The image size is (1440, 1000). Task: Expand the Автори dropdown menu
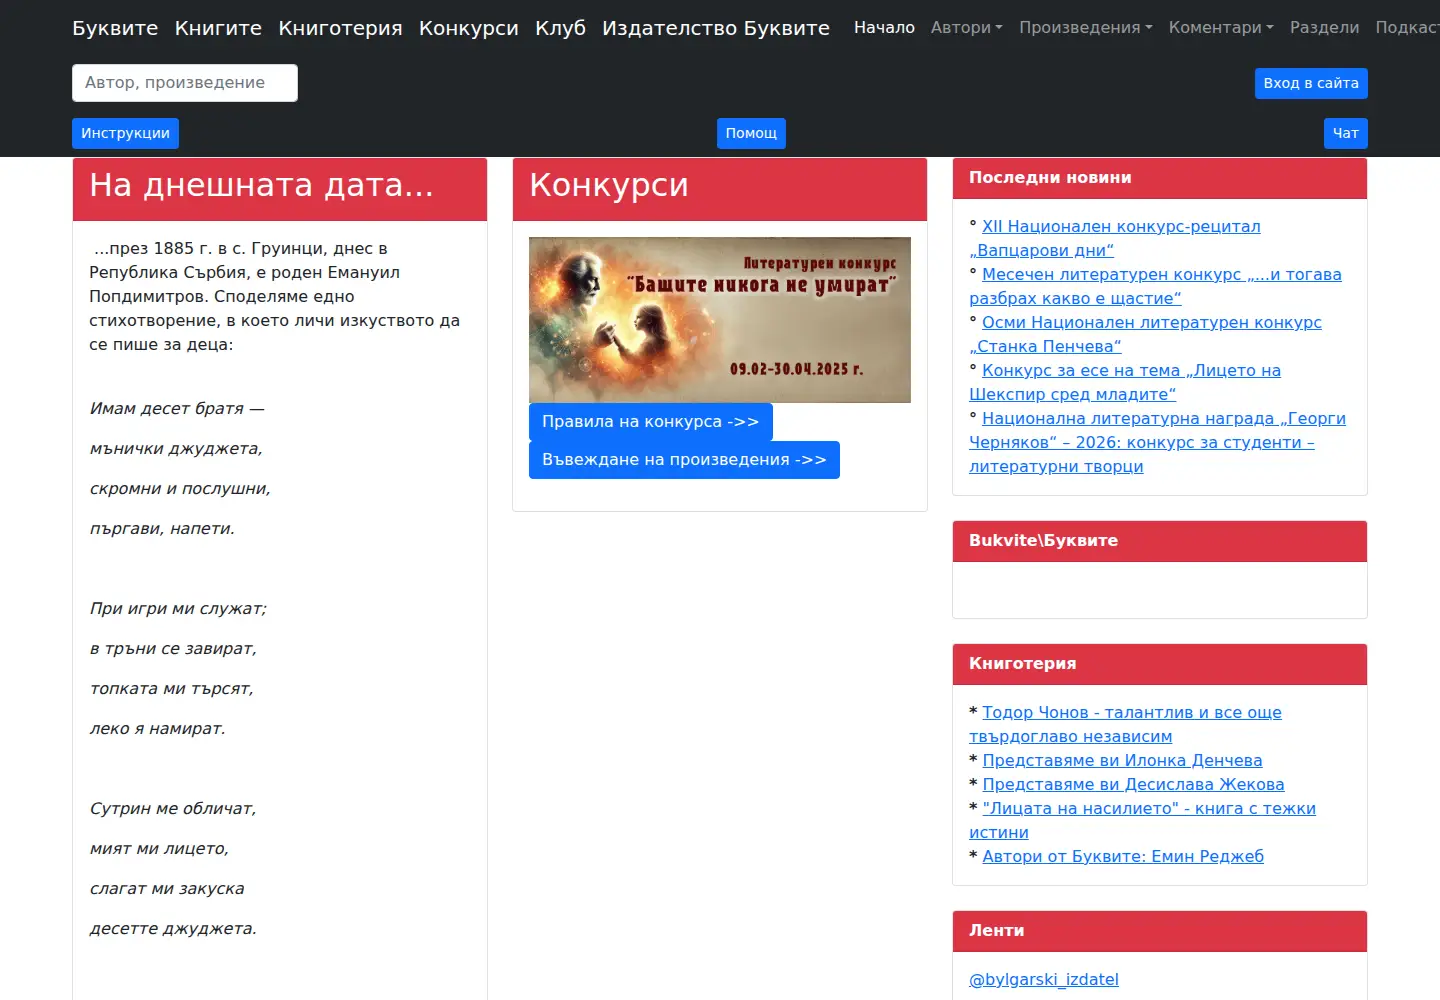pyautogui.click(x=966, y=28)
